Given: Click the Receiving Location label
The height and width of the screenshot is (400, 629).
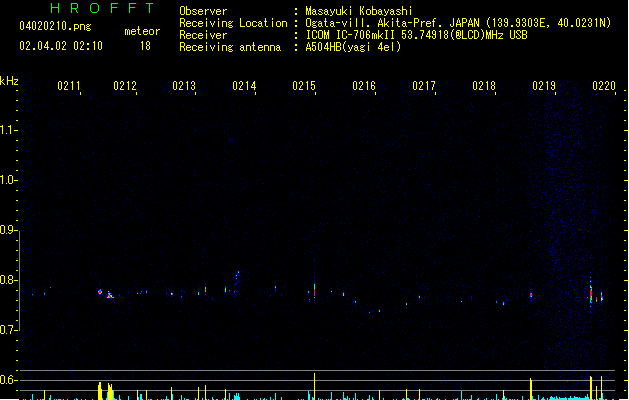Looking at the screenshot, I should 233,23.
